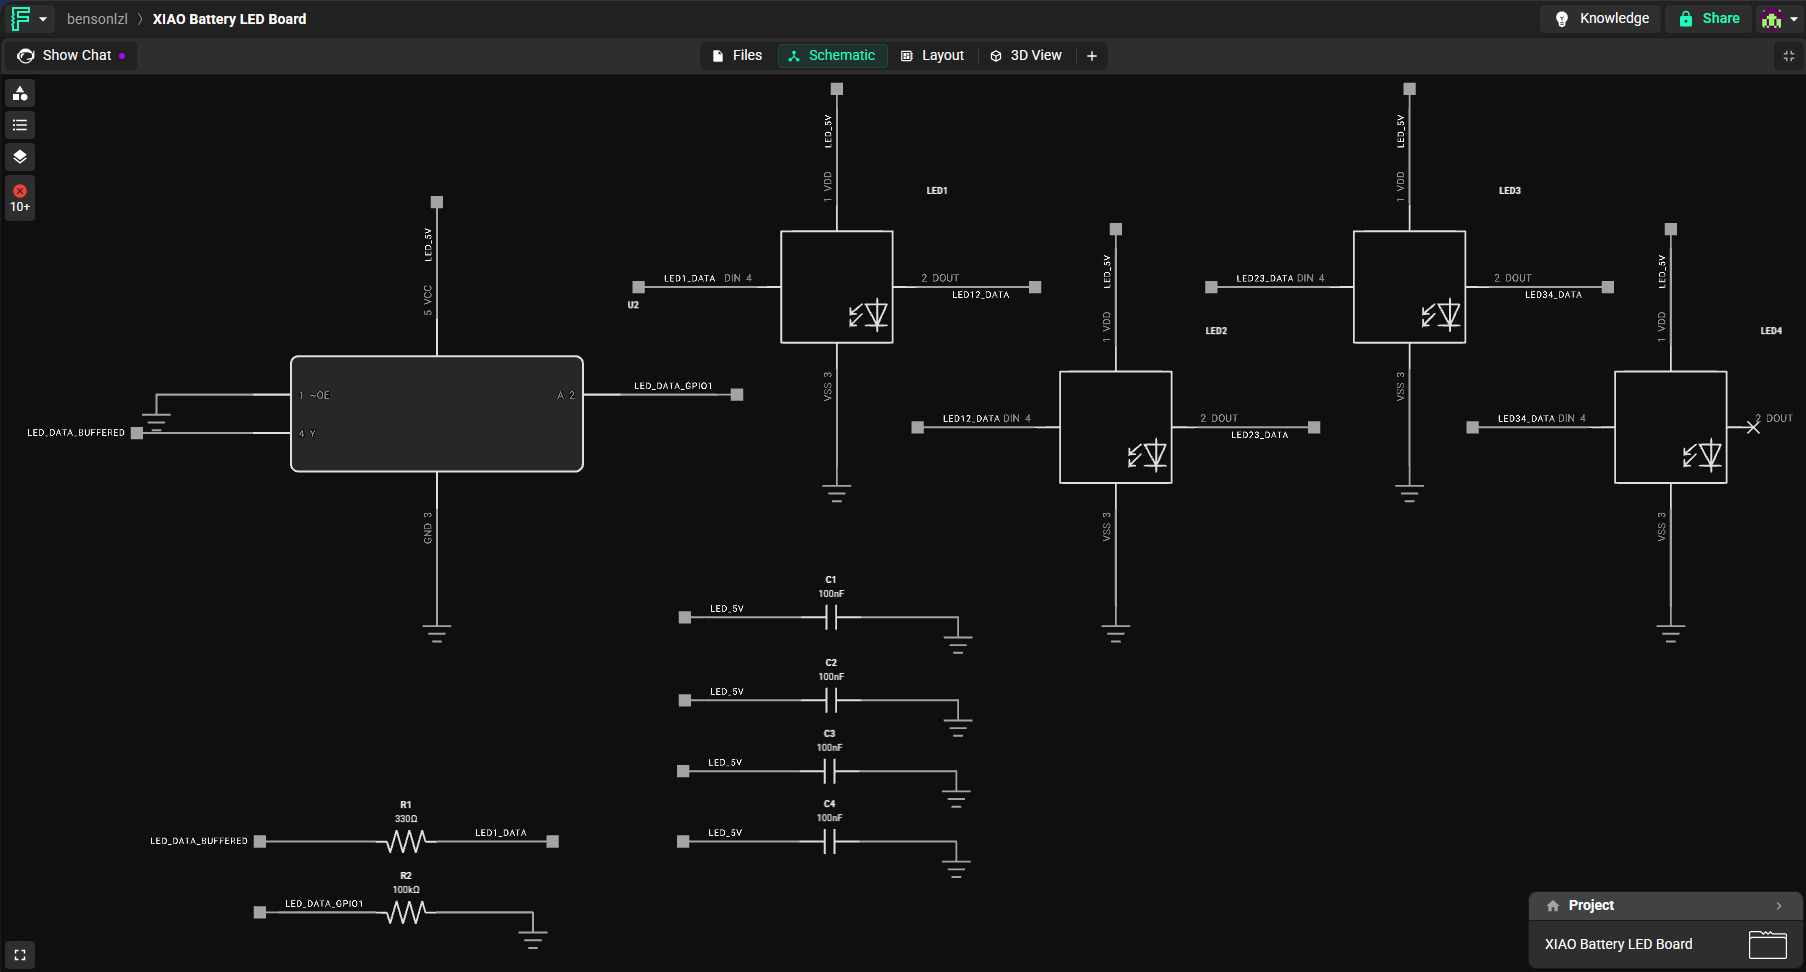Click the no-connect X on LED4 DOUT
This screenshot has height=972, width=1806.
(1753, 427)
